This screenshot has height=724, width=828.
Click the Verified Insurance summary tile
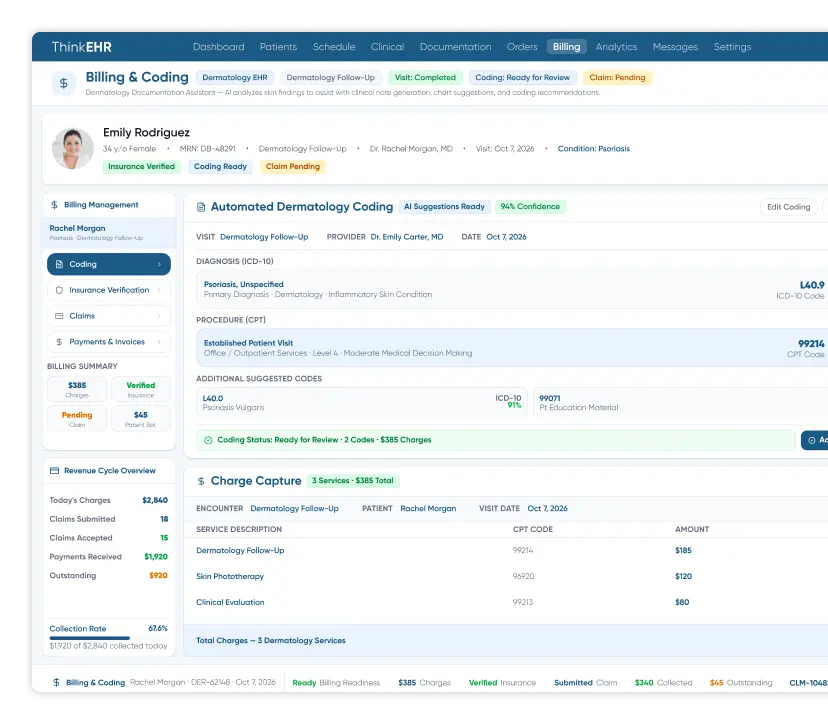pos(140,389)
